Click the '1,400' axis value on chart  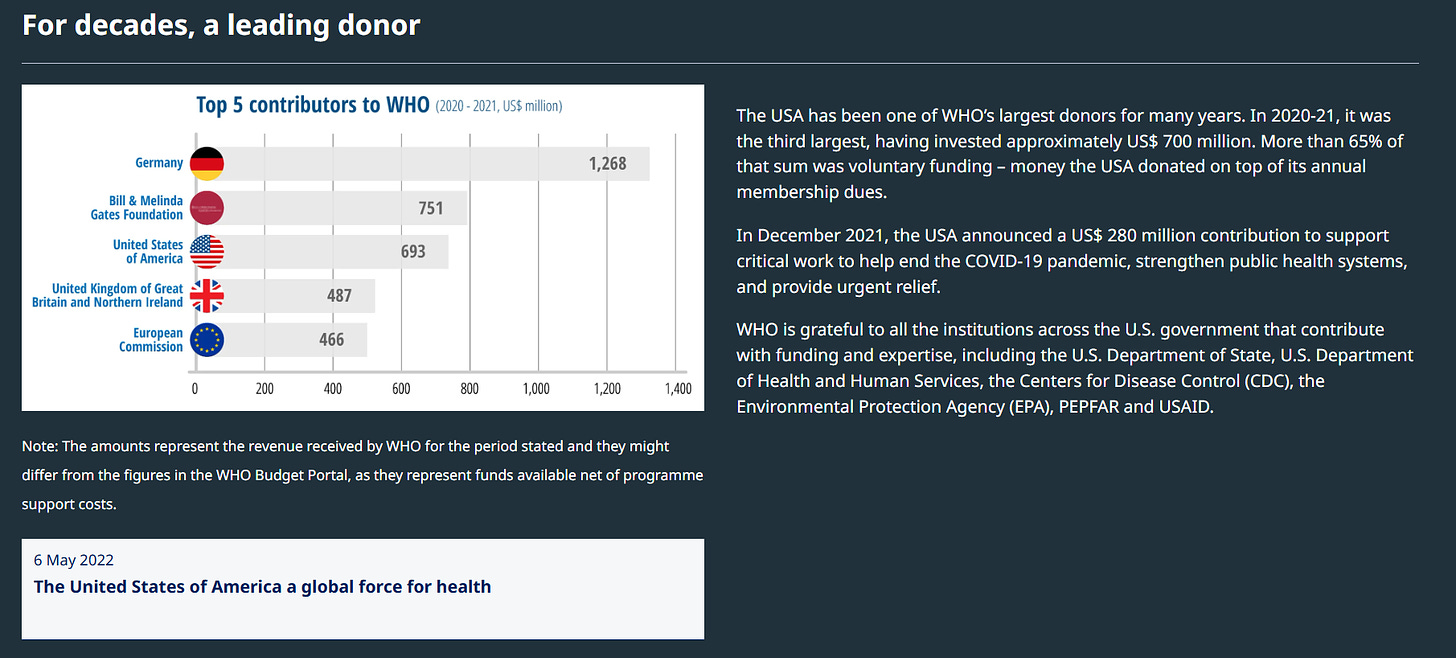pyautogui.click(x=677, y=390)
